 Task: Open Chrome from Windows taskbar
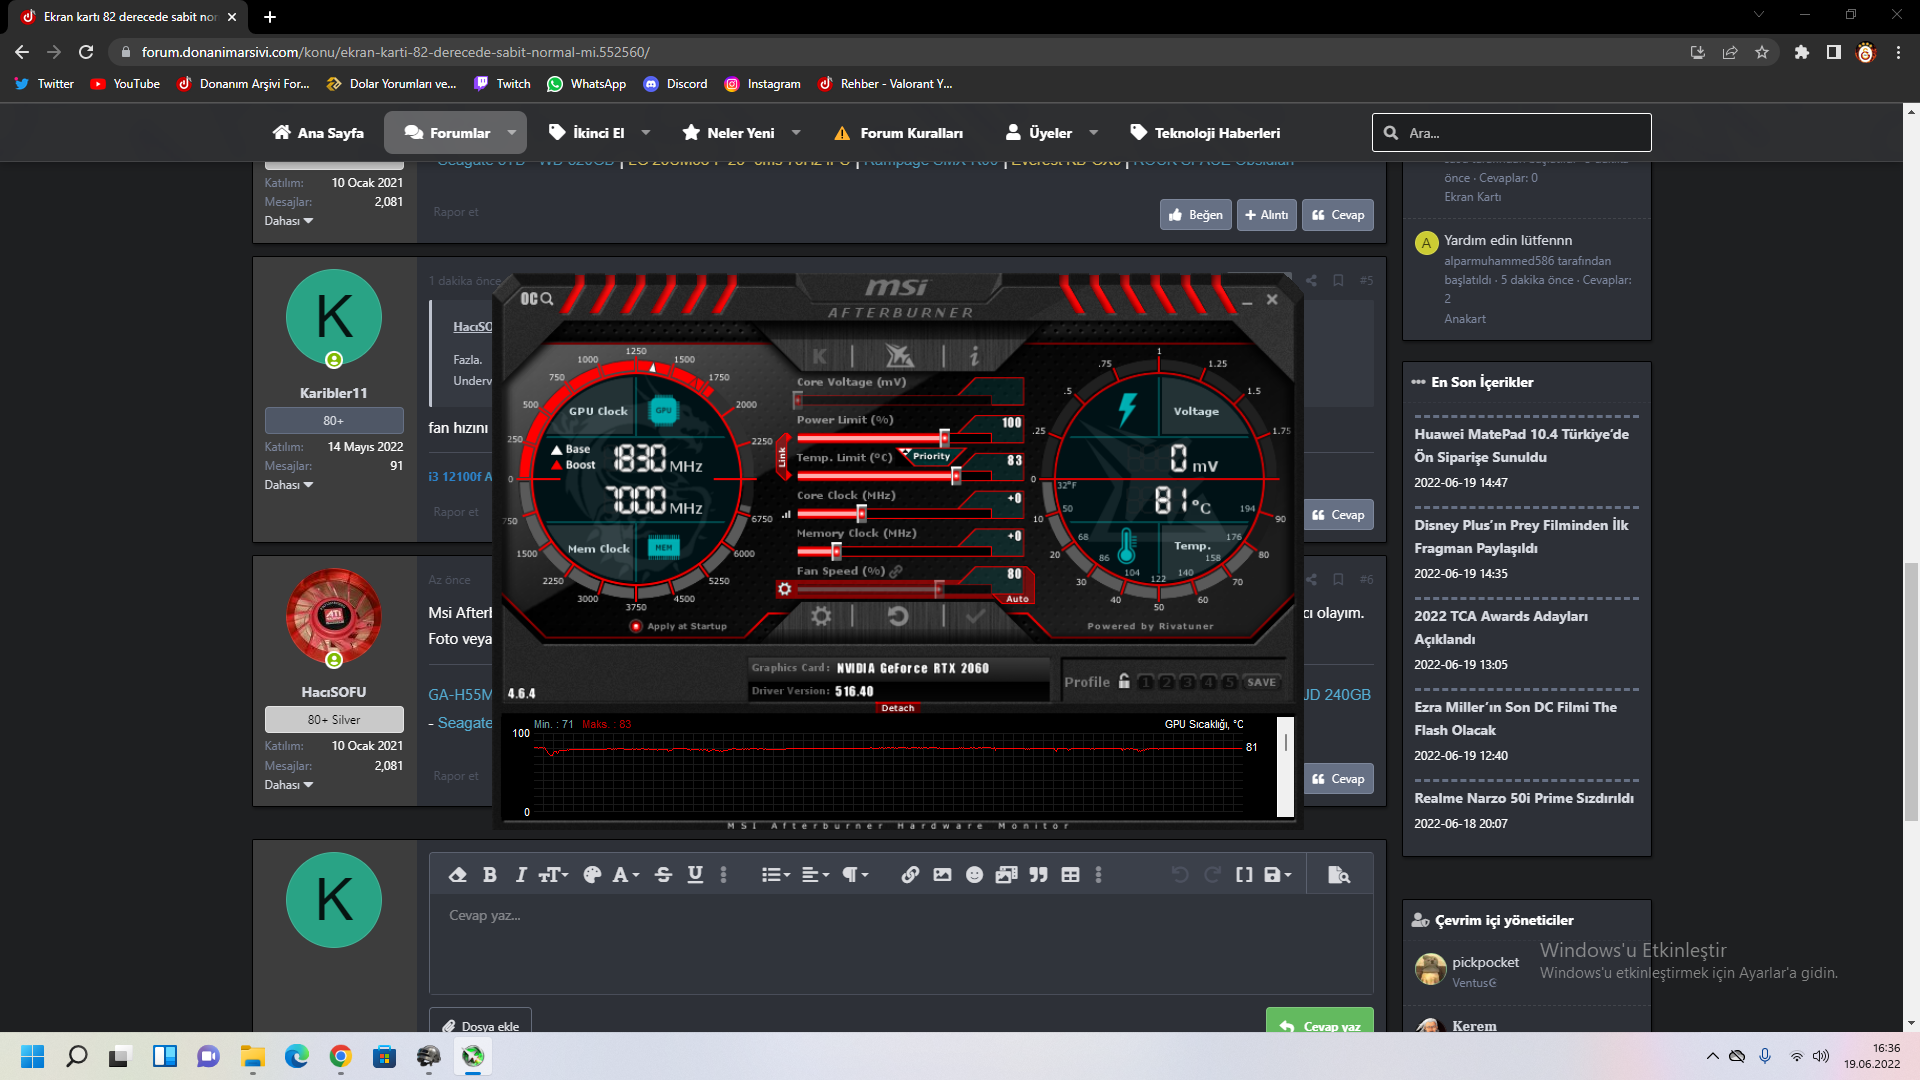[340, 1056]
